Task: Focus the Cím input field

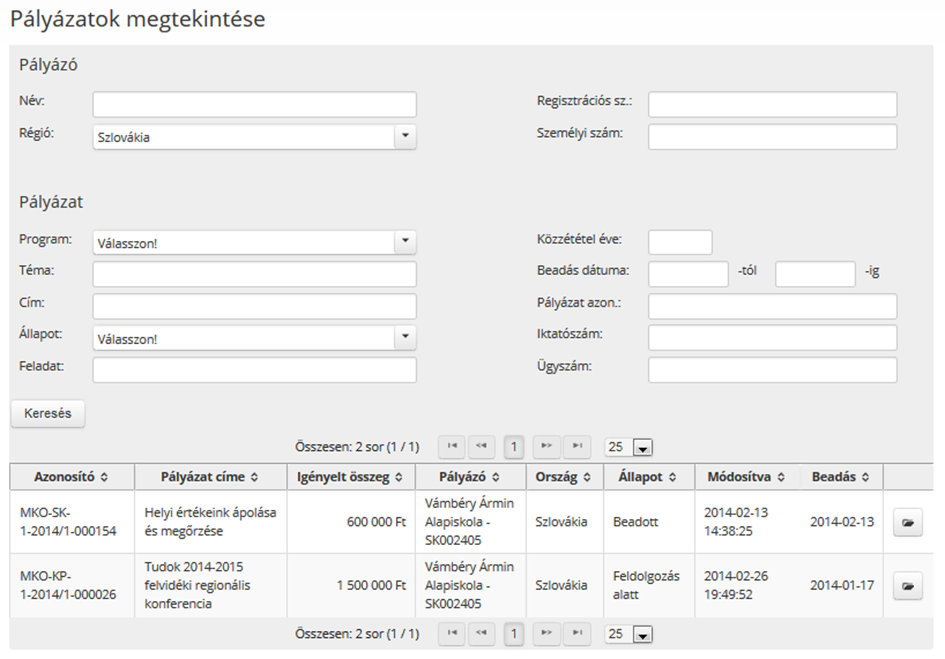Action: pyautogui.click(x=254, y=306)
